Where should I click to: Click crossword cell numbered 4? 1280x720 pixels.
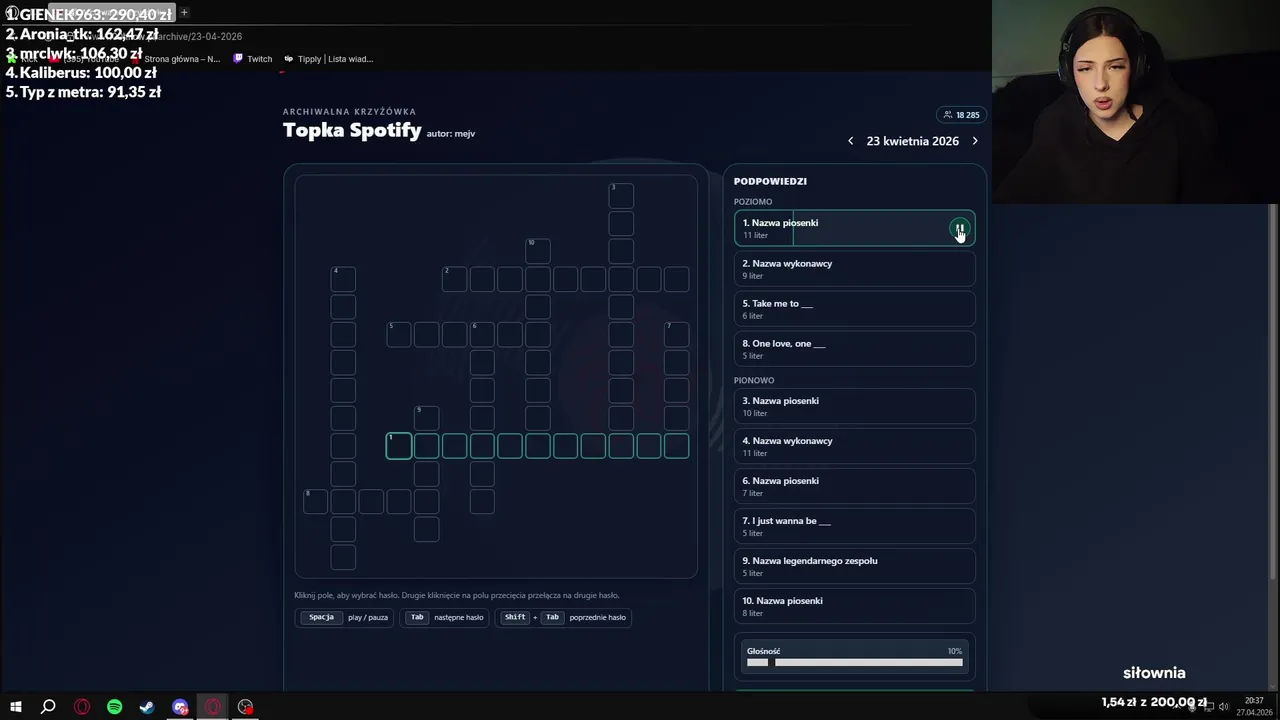[343, 278]
